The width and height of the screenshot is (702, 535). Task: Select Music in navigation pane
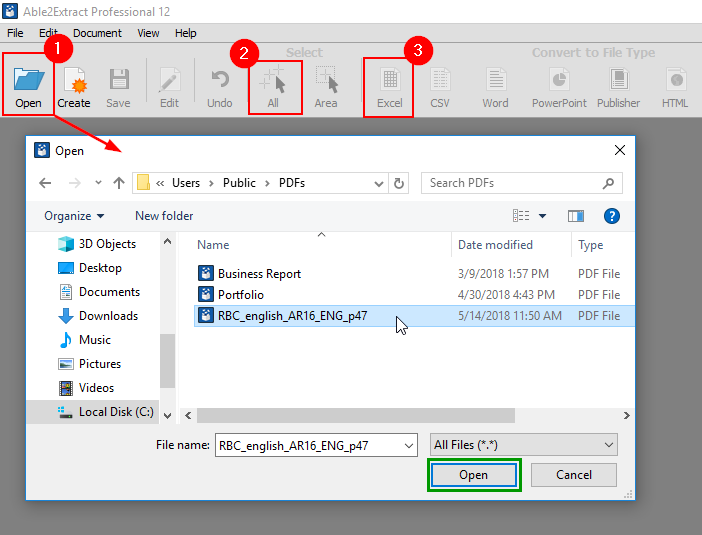pos(84,340)
